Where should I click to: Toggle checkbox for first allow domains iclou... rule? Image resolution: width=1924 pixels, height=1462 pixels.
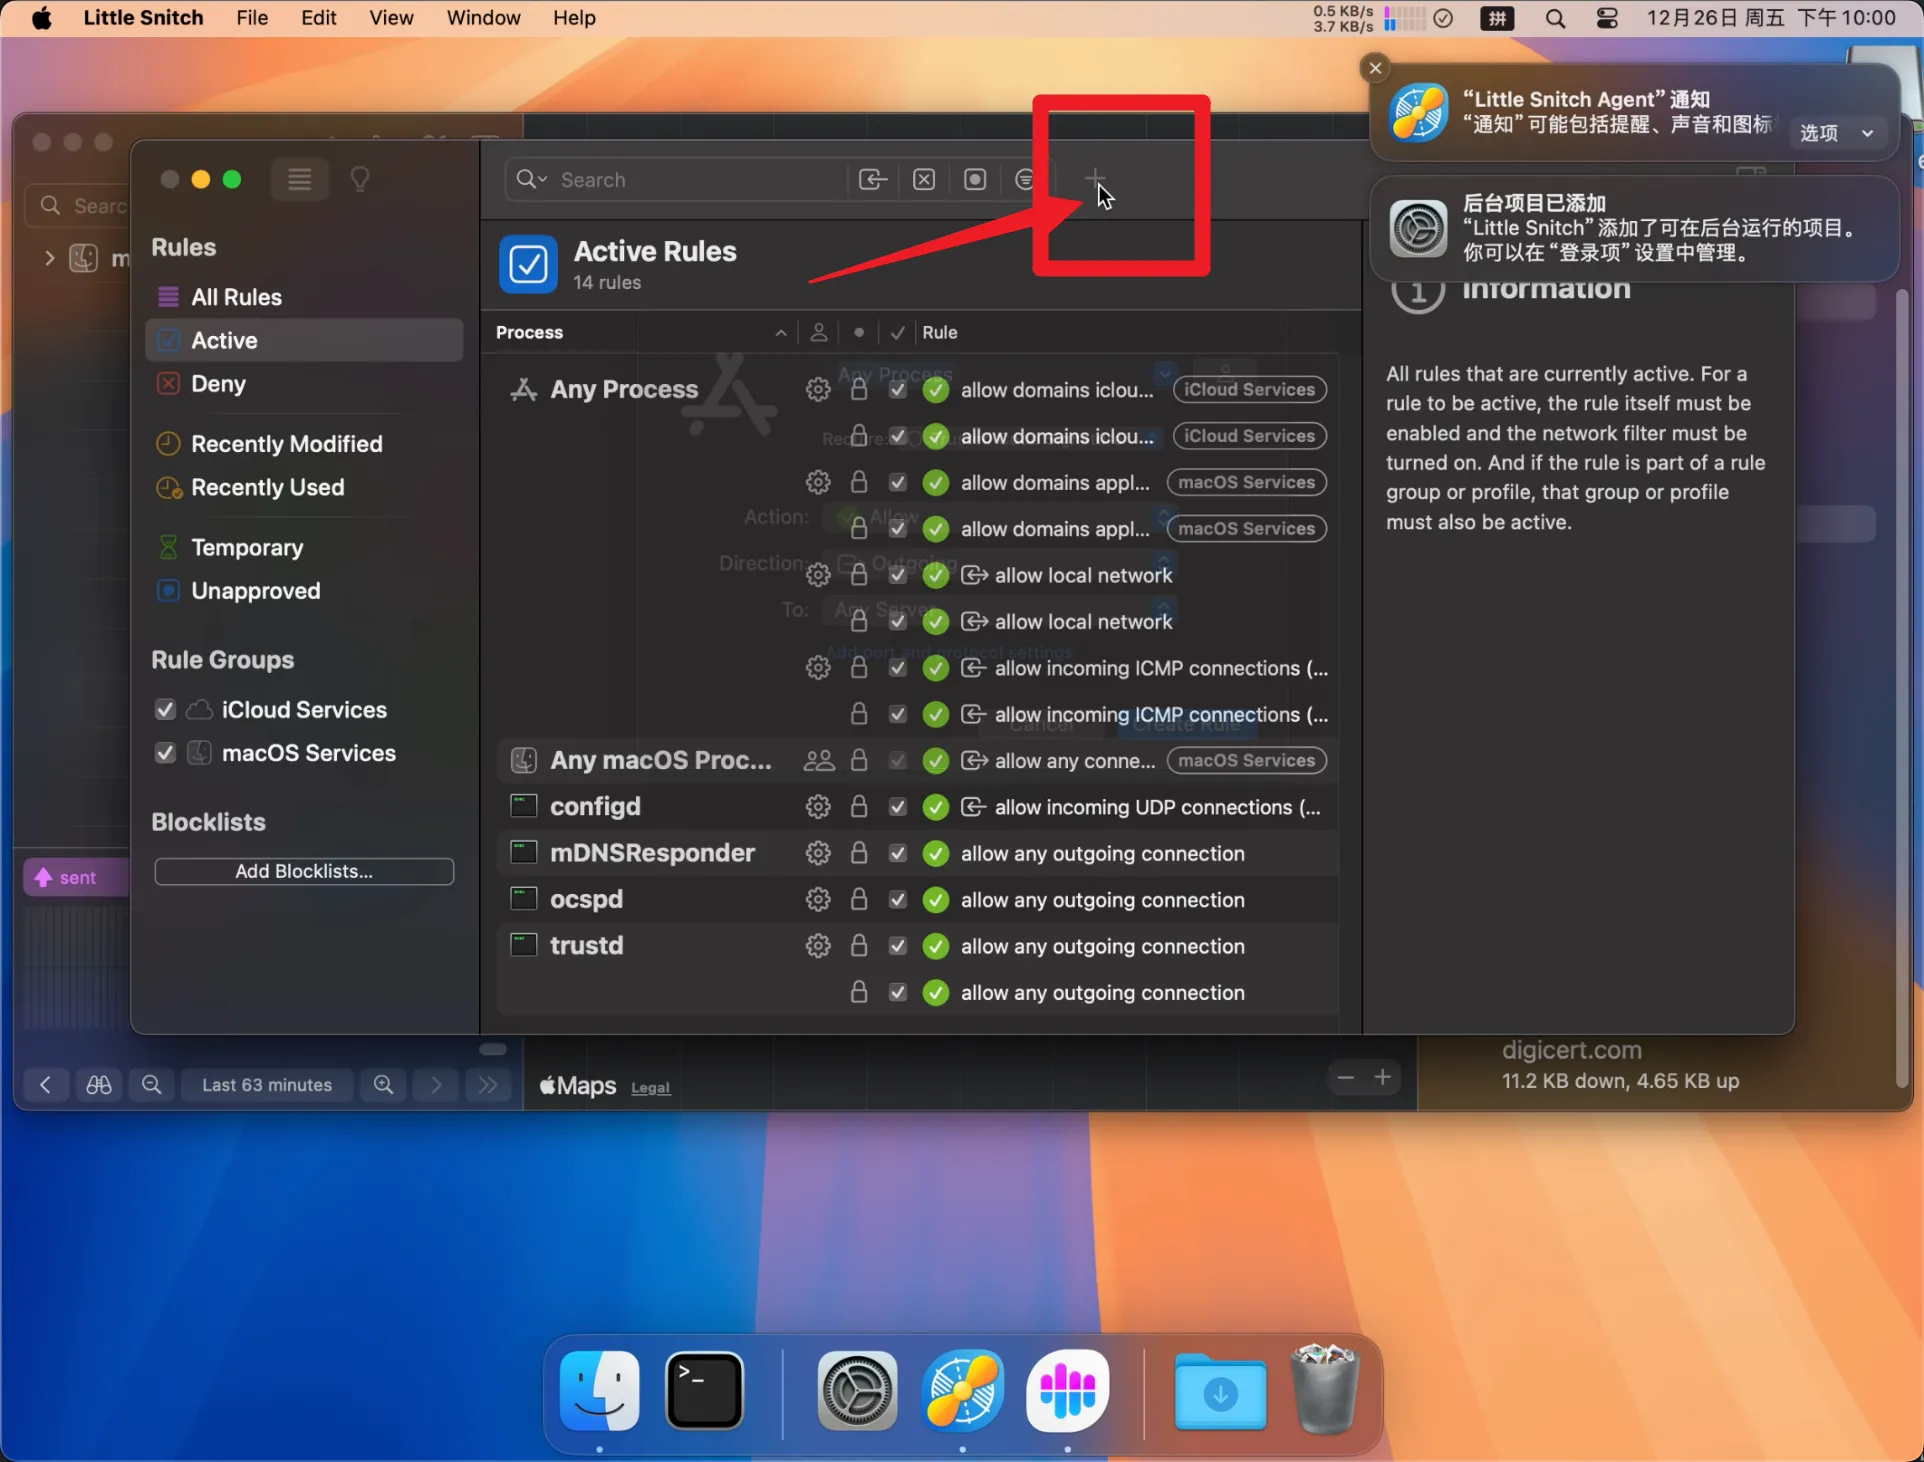(898, 390)
